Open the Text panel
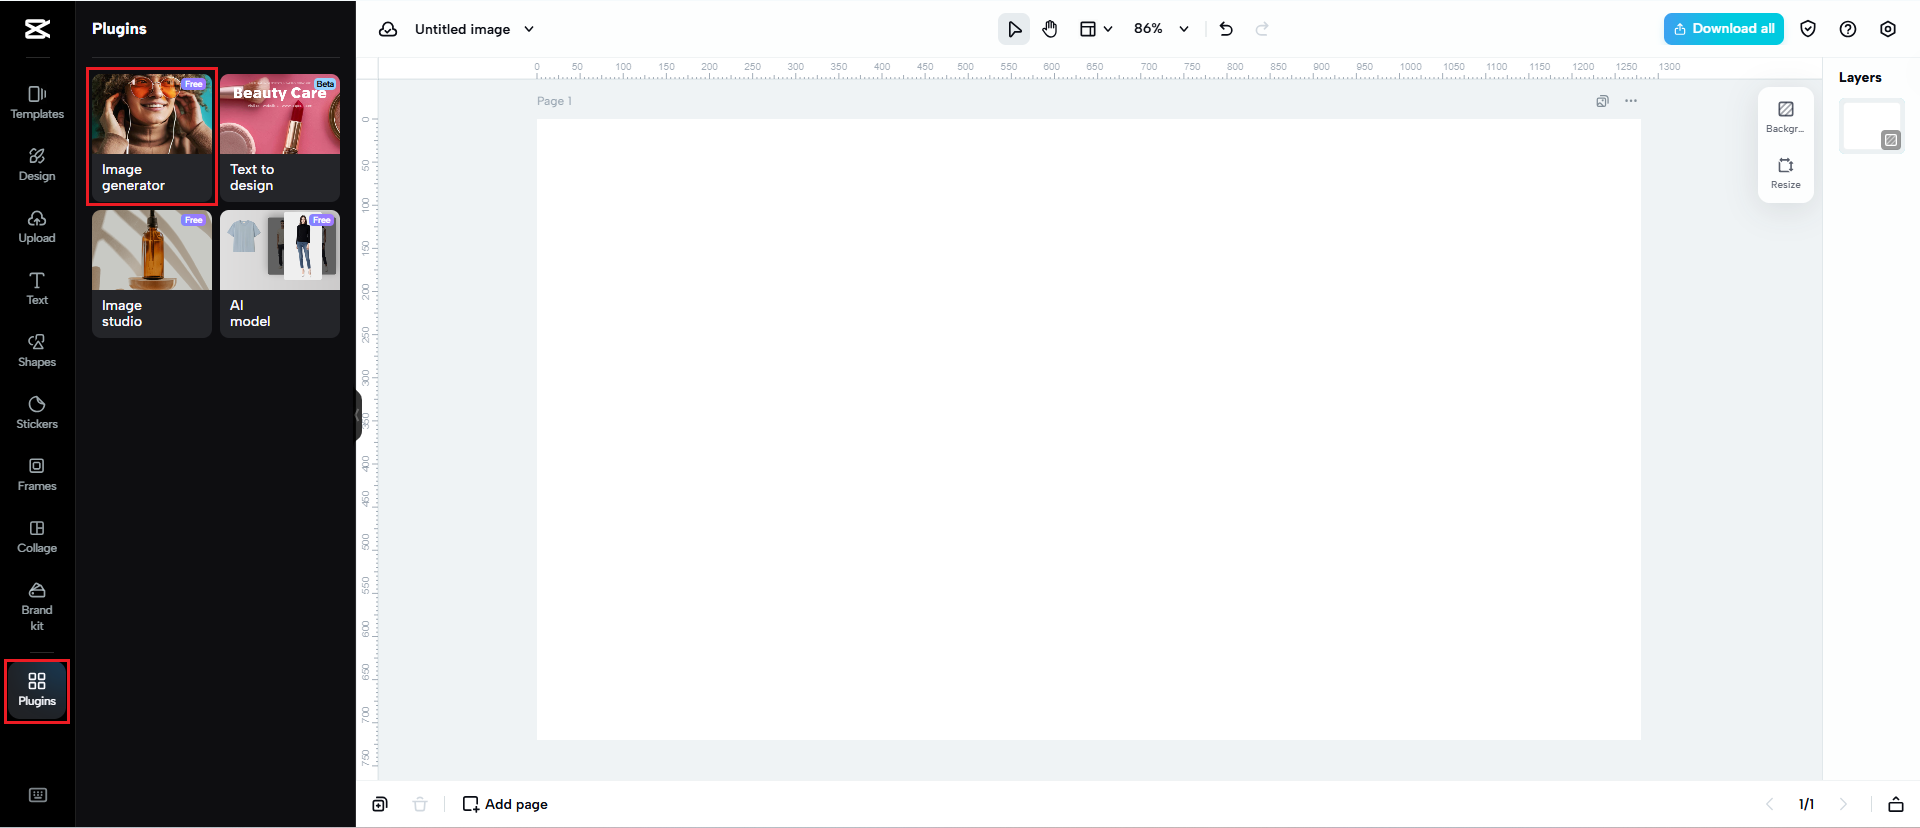Viewport: 1920px width, 828px height. coord(37,288)
